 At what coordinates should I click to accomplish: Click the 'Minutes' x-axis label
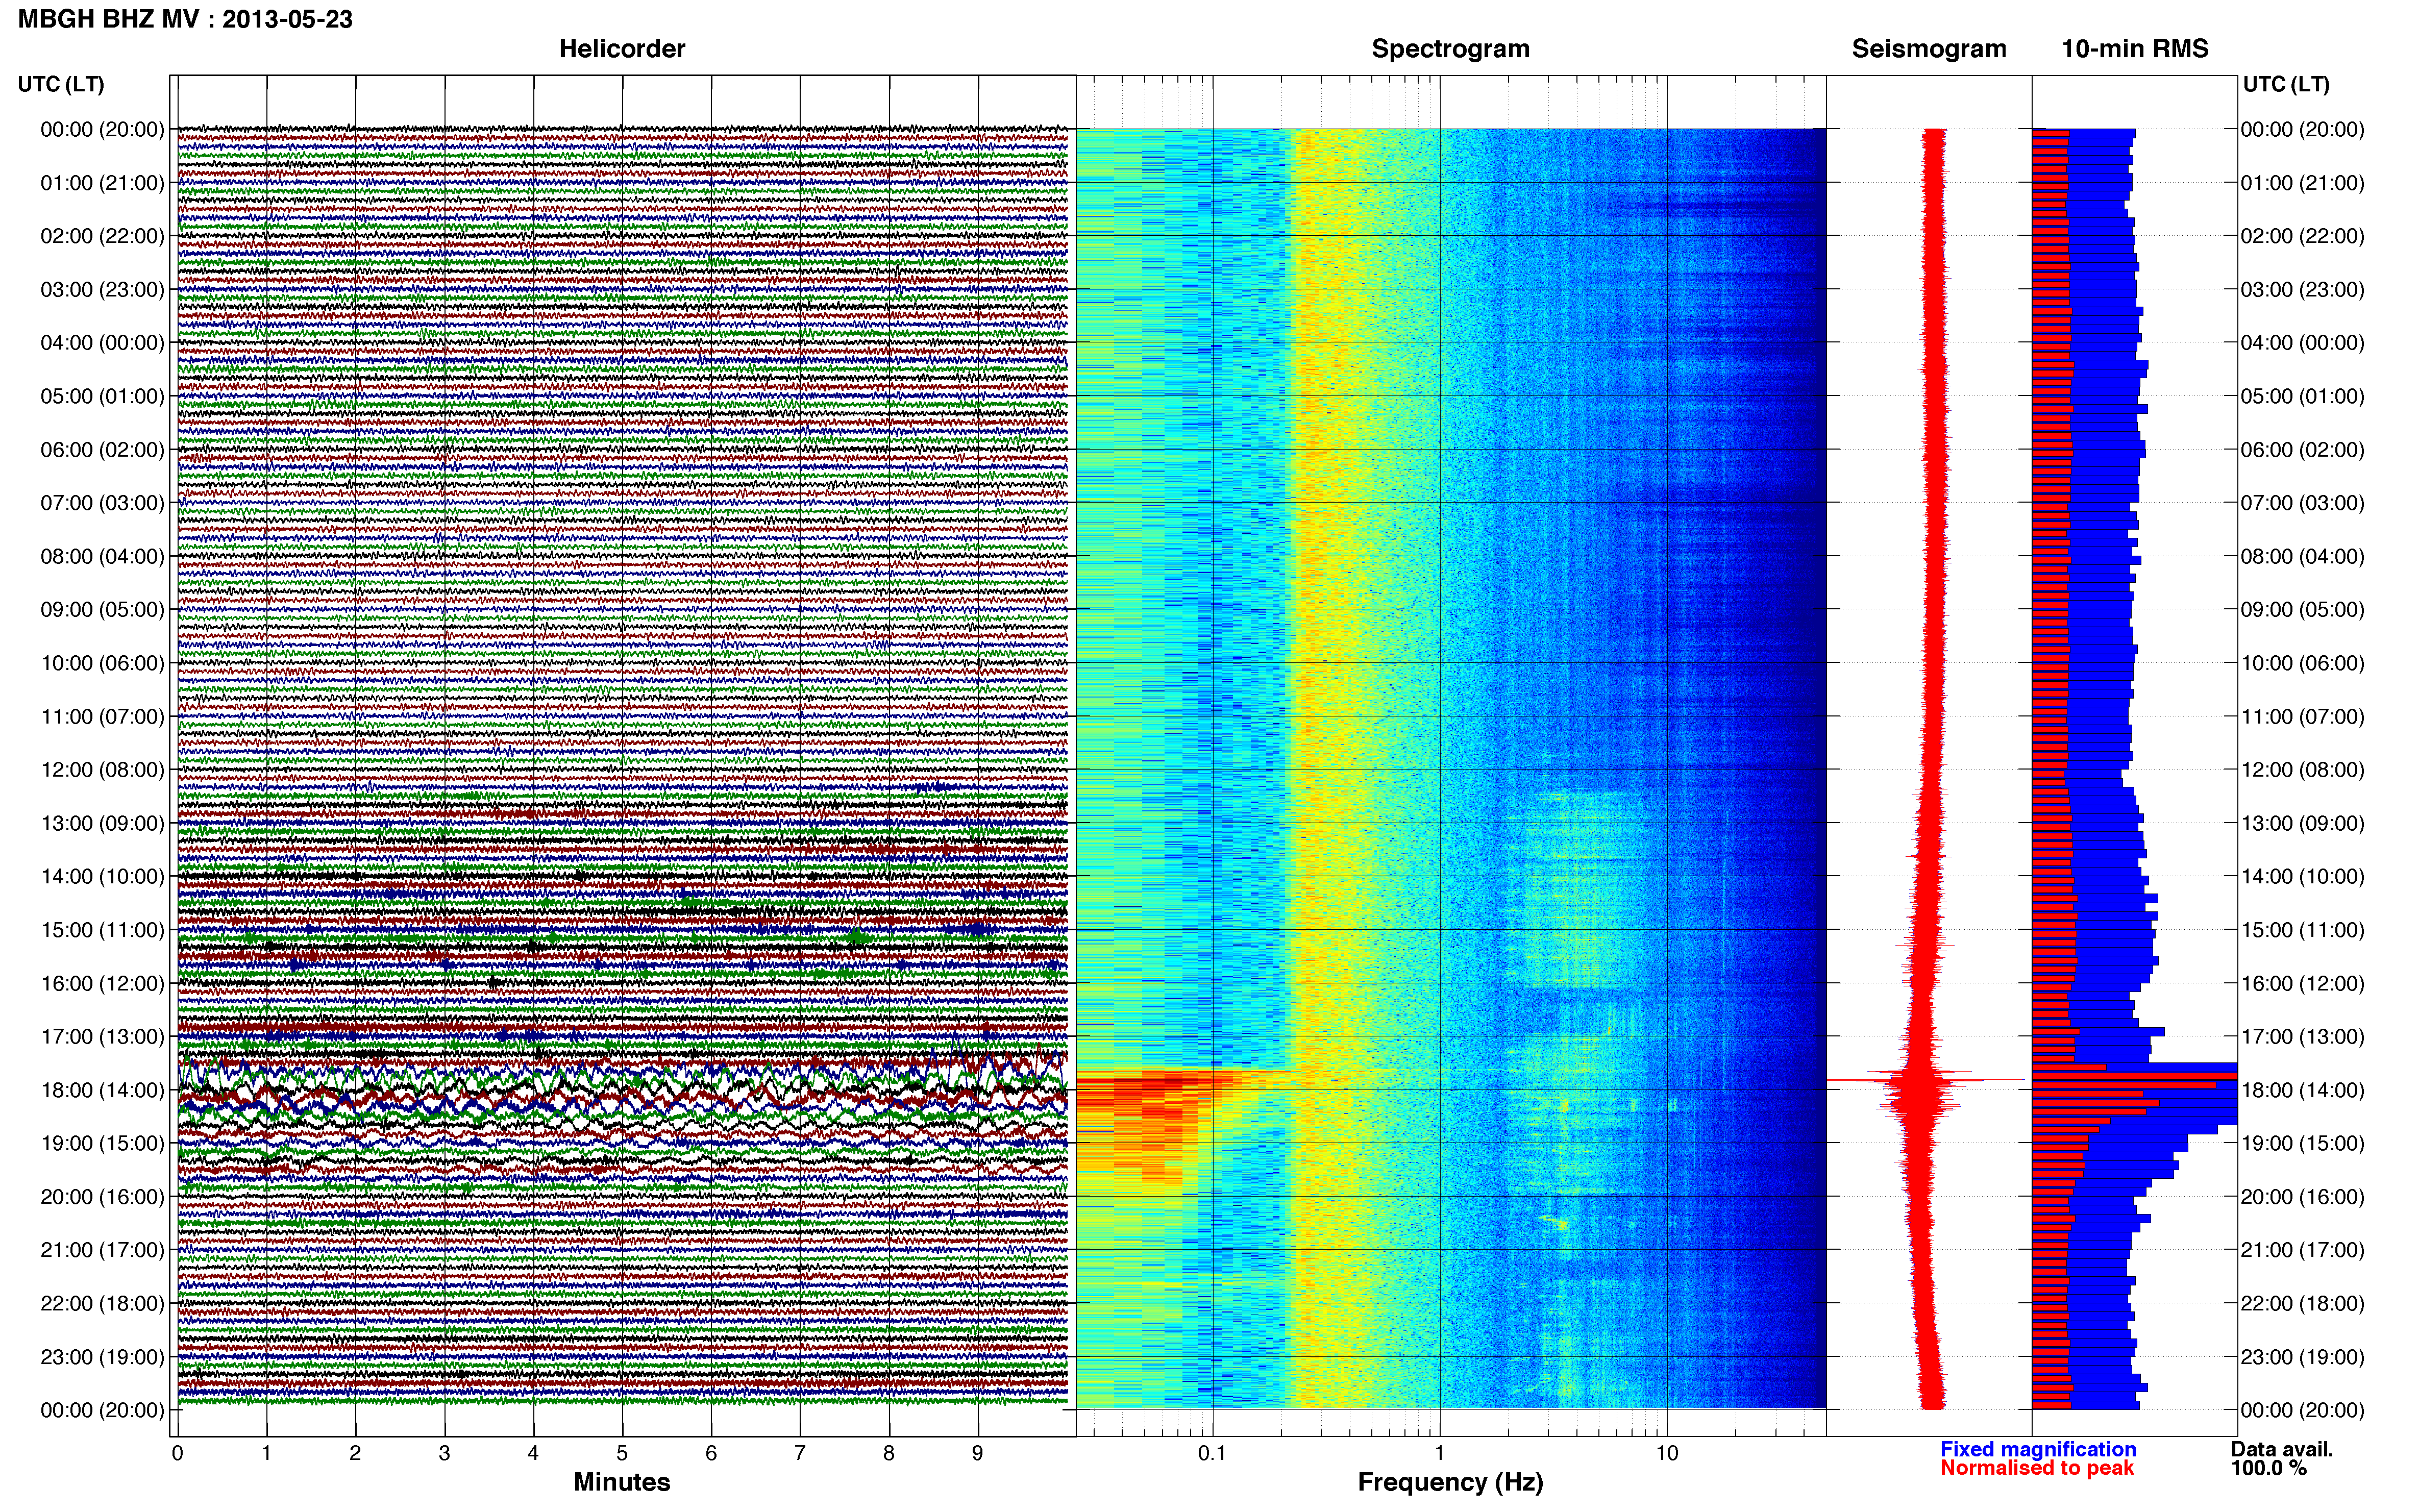(x=622, y=1482)
